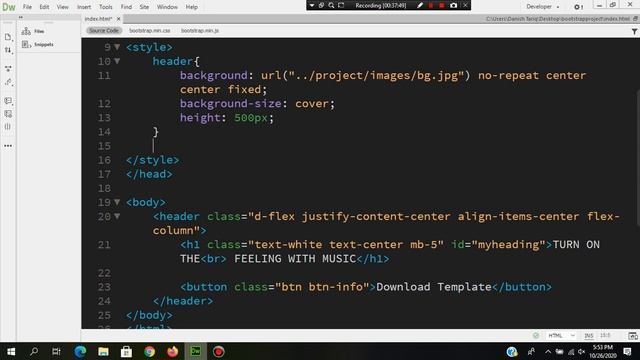
Task: Open the Open Documents tool in sidebar
Action: (8, 37)
